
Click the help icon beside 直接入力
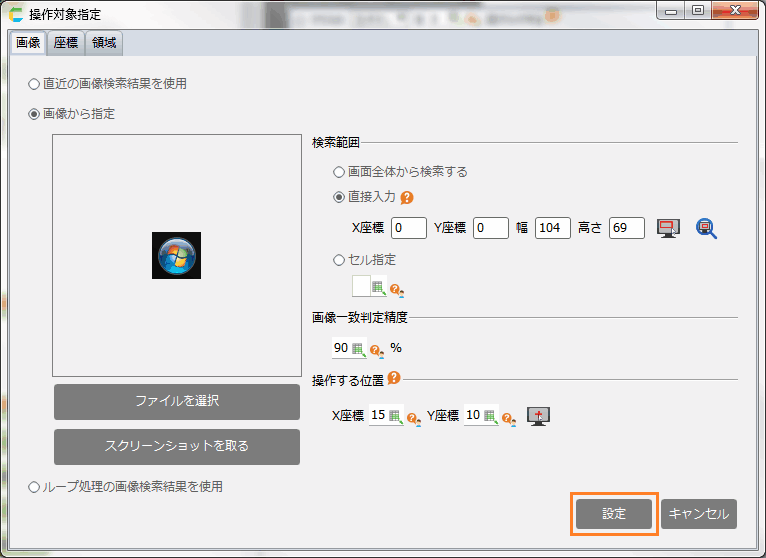(407, 198)
